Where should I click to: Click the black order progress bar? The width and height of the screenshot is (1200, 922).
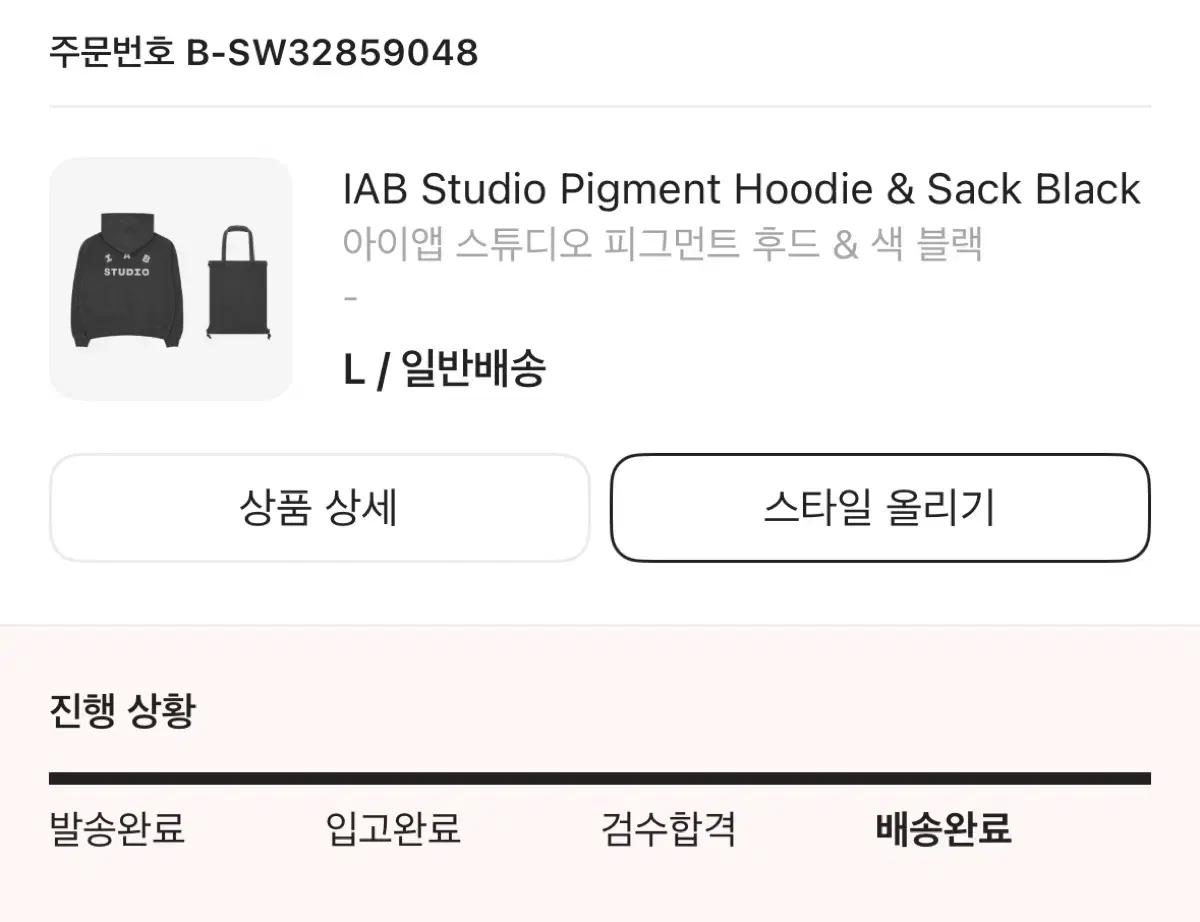pyautogui.click(x=600, y=779)
